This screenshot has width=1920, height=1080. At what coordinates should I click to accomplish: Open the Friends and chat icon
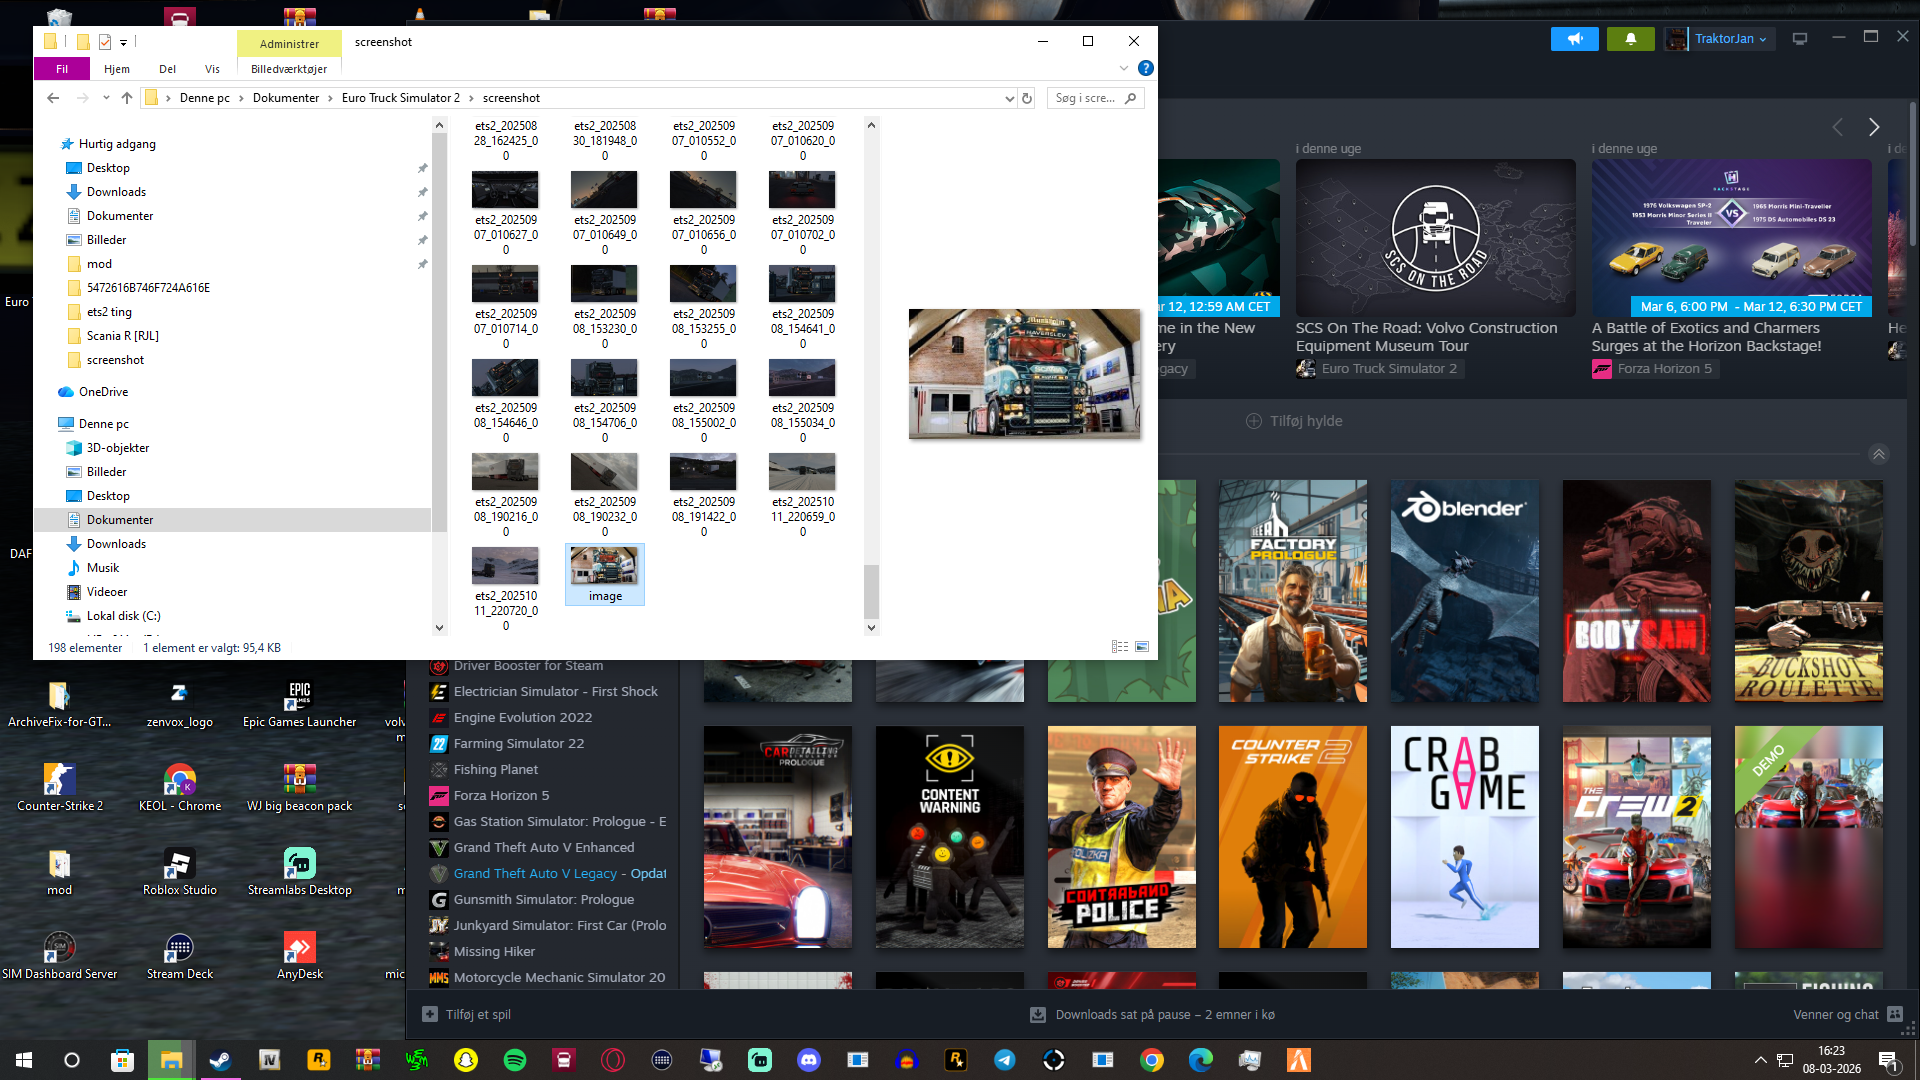coord(1895,1014)
